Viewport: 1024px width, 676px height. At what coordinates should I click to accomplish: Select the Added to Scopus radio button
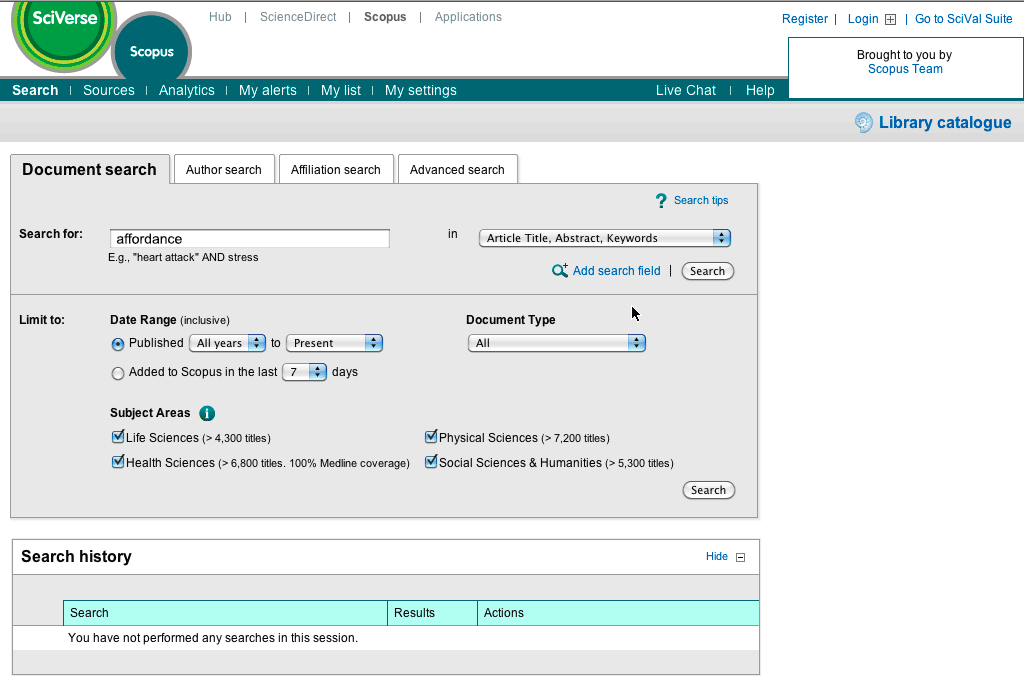coord(118,373)
